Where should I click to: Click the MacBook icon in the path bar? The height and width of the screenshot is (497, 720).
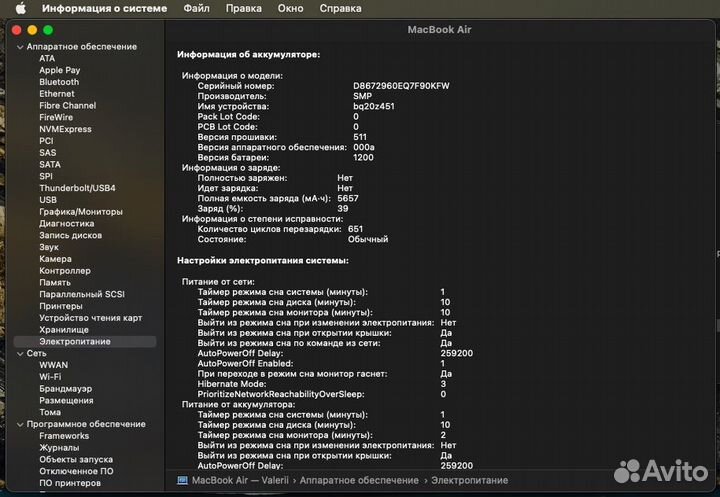point(182,481)
